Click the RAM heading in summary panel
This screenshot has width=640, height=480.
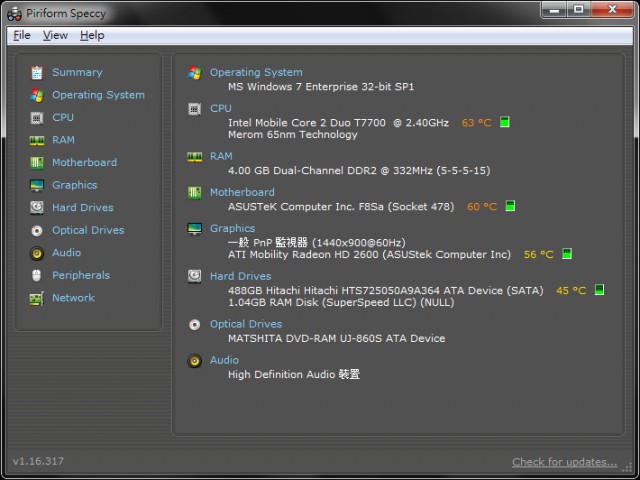click(x=221, y=156)
